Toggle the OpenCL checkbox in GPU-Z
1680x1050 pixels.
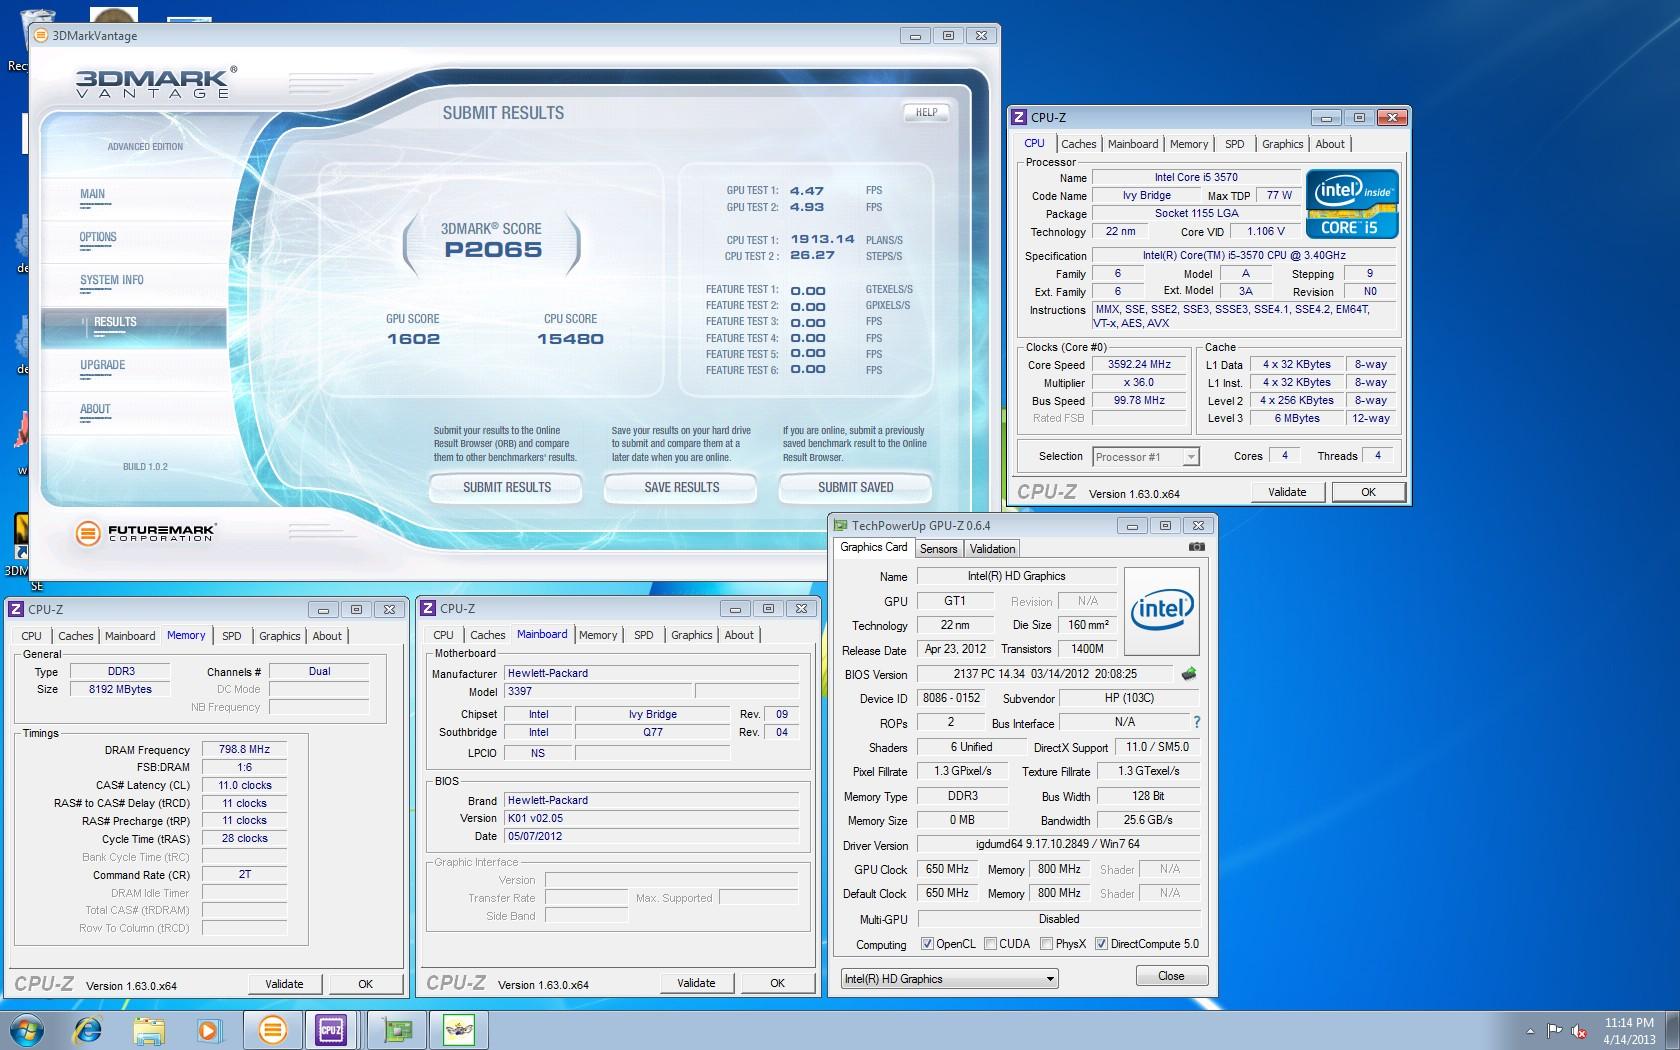pos(927,944)
